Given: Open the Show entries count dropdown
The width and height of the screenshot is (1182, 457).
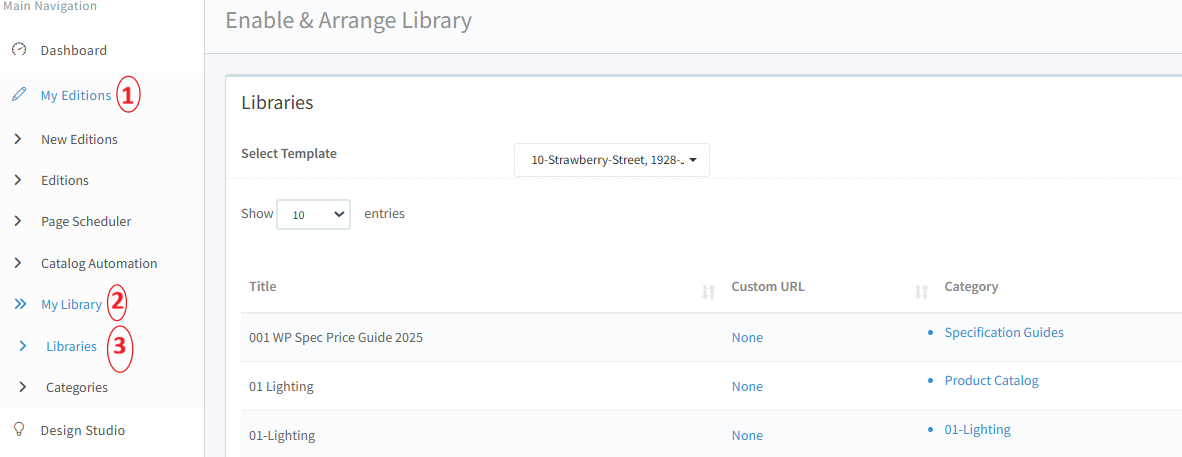Looking at the screenshot, I should pyautogui.click(x=313, y=214).
